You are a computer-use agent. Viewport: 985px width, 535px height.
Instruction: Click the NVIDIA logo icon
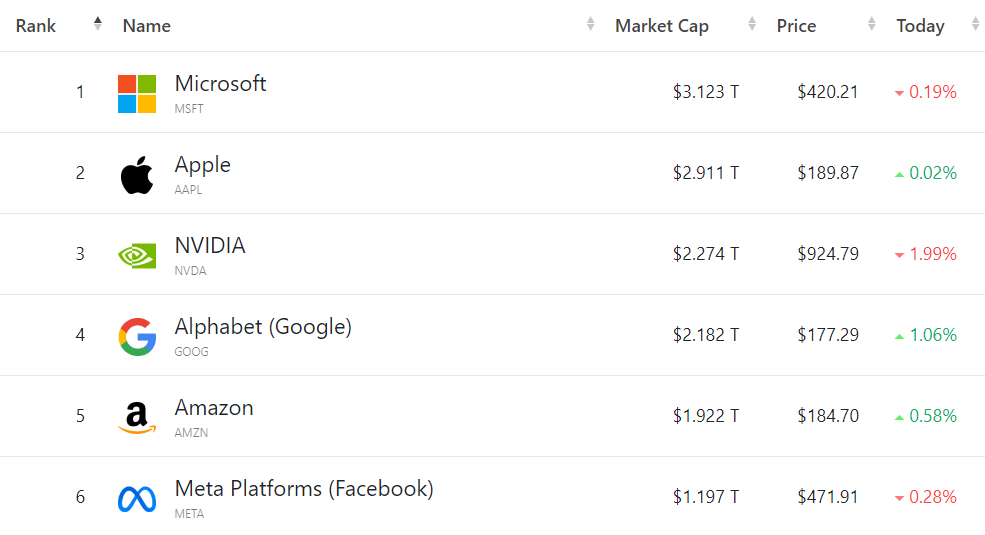(137, 255)
